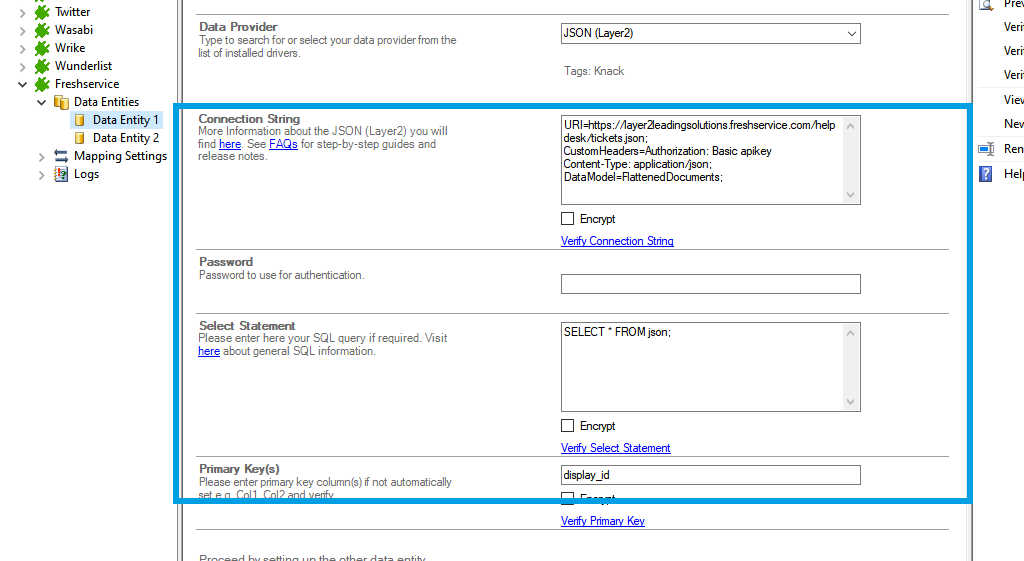The width and height of the screenshot is (1024, 561).
Task: Click connection string scrollbar up arrow
Action: (x=850, y=126)
